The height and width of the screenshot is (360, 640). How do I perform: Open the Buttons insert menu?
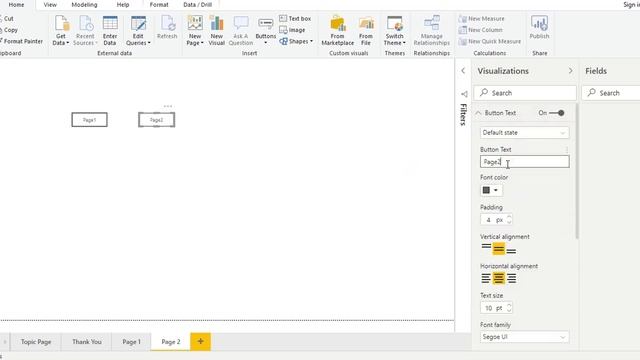point(266,31)
